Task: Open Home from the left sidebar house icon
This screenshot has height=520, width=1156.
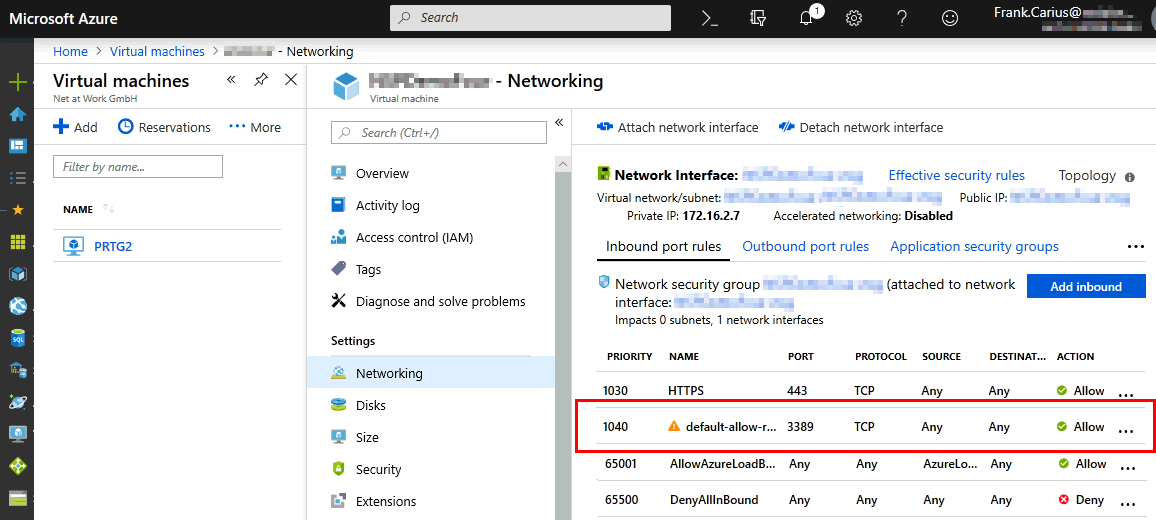Action: tap(17, 114)
